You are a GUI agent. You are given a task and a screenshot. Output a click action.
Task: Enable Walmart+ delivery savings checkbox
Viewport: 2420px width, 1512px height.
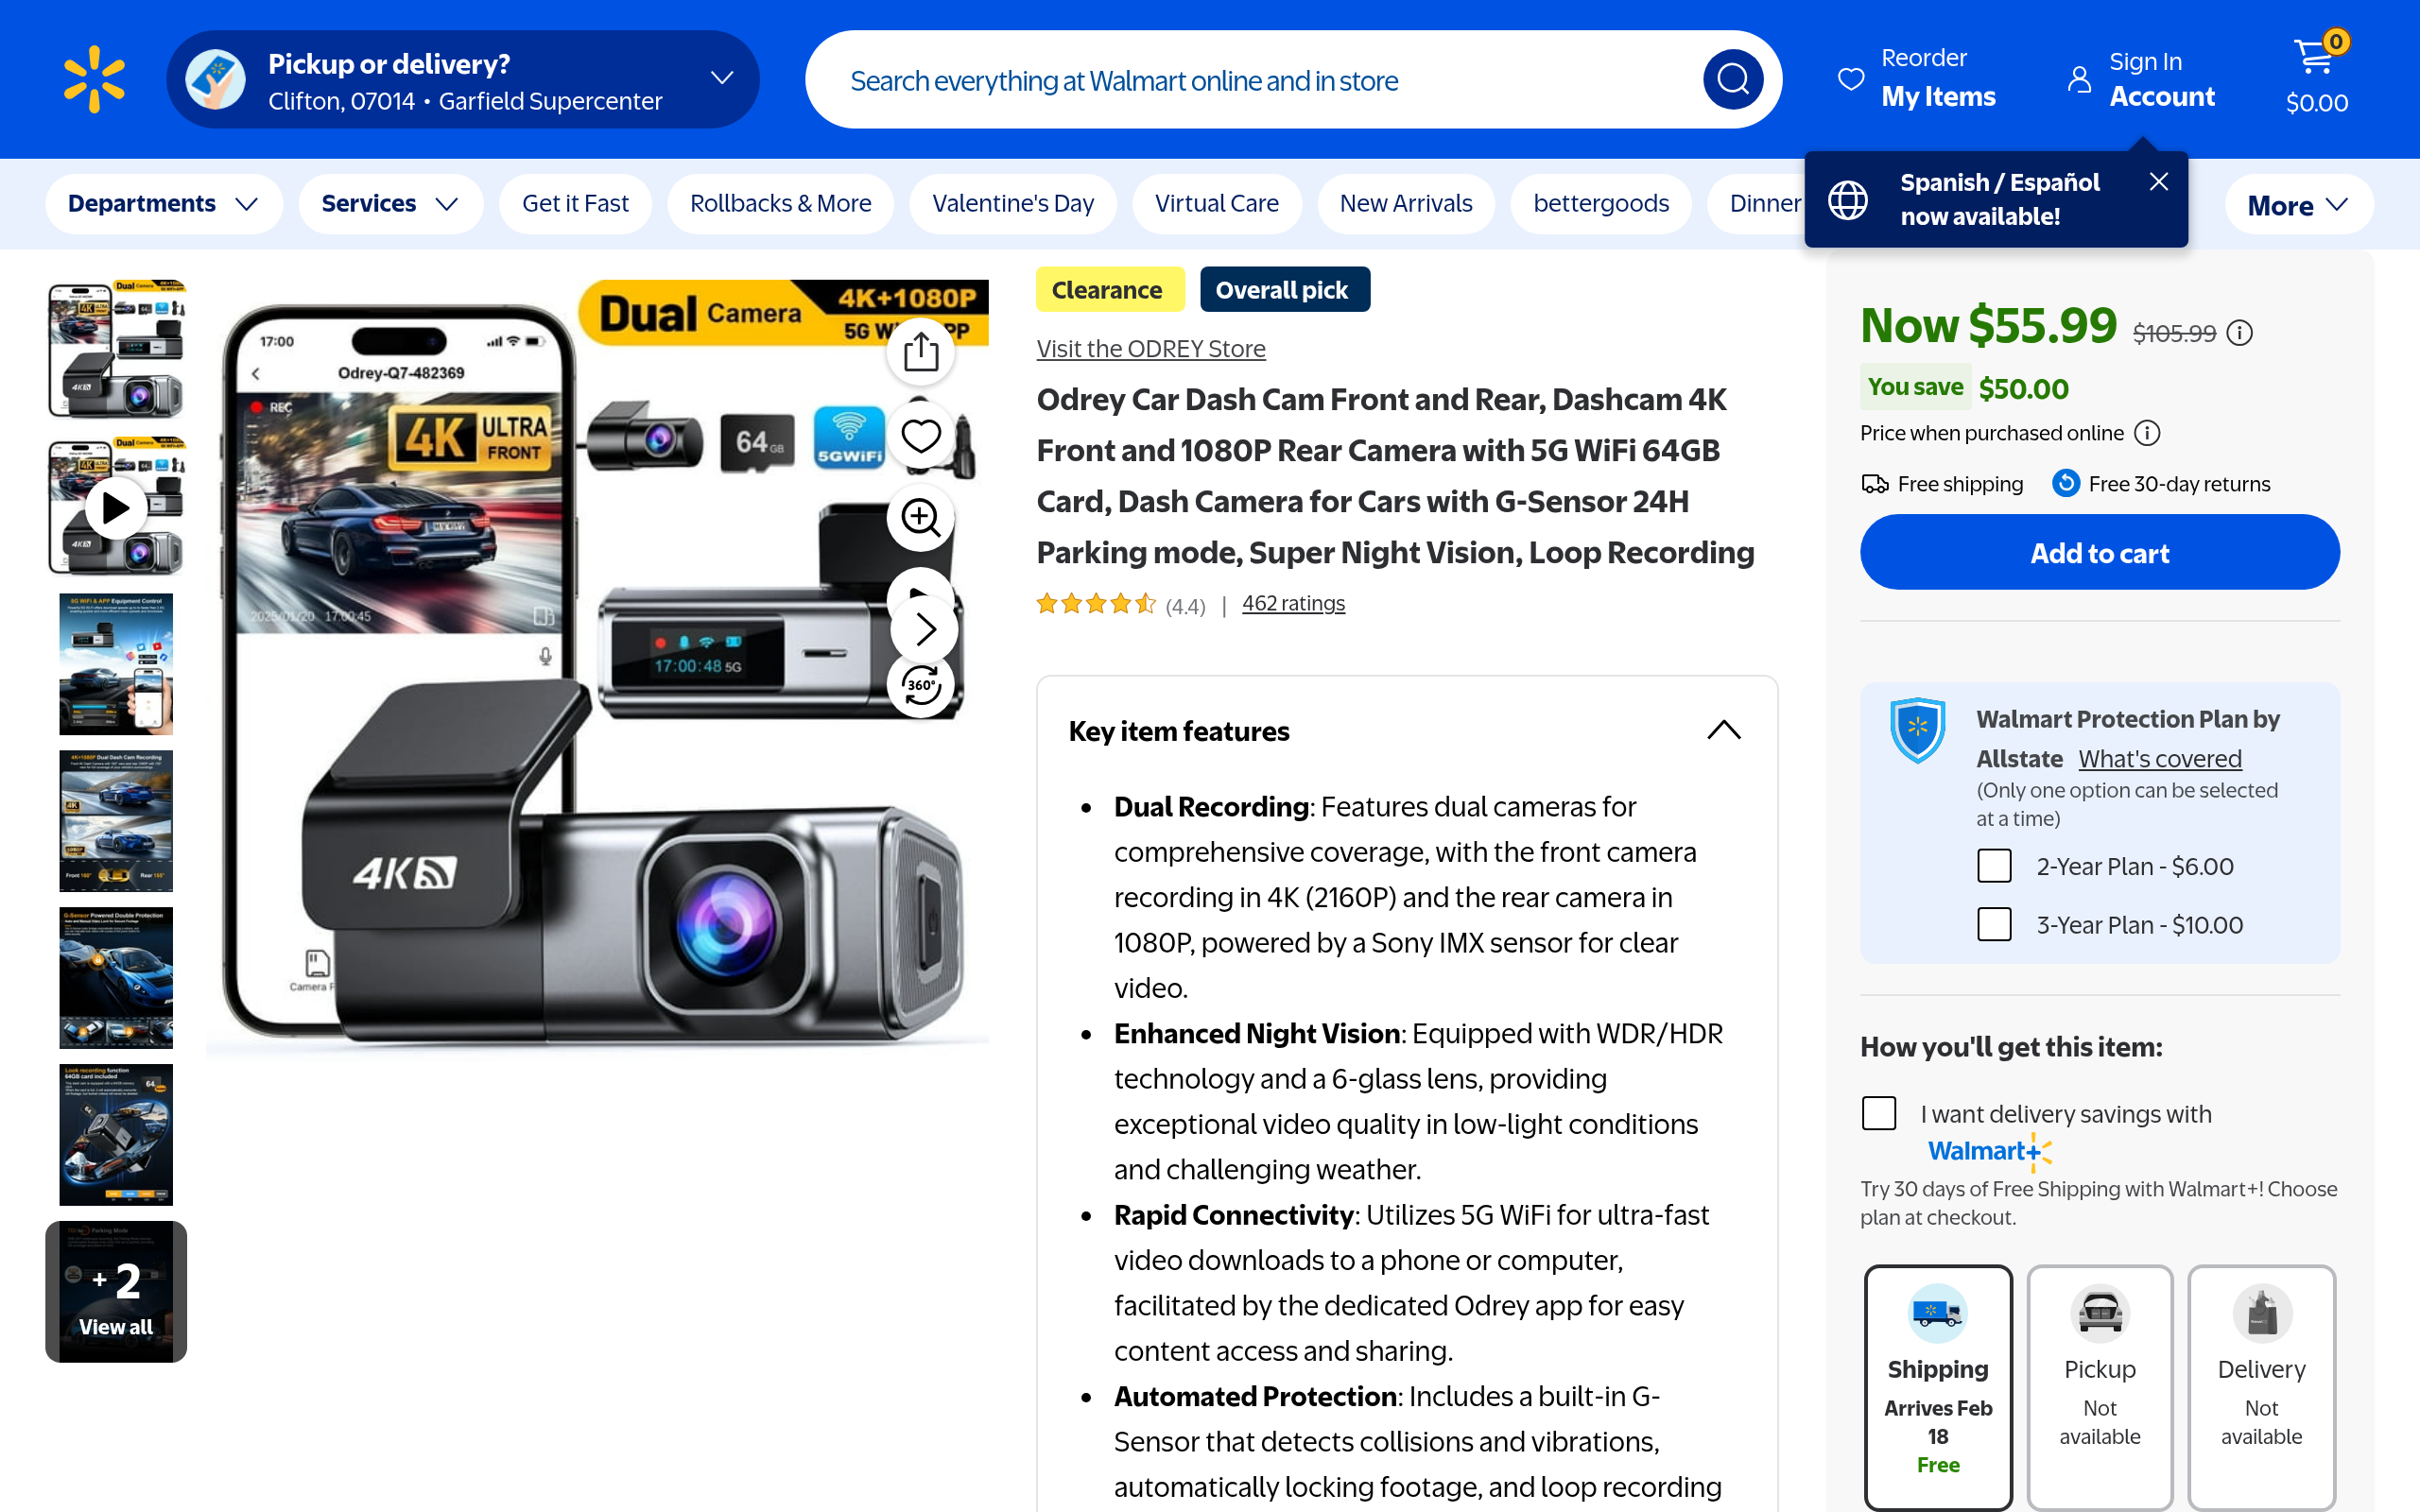(x=1879, y=1113)
